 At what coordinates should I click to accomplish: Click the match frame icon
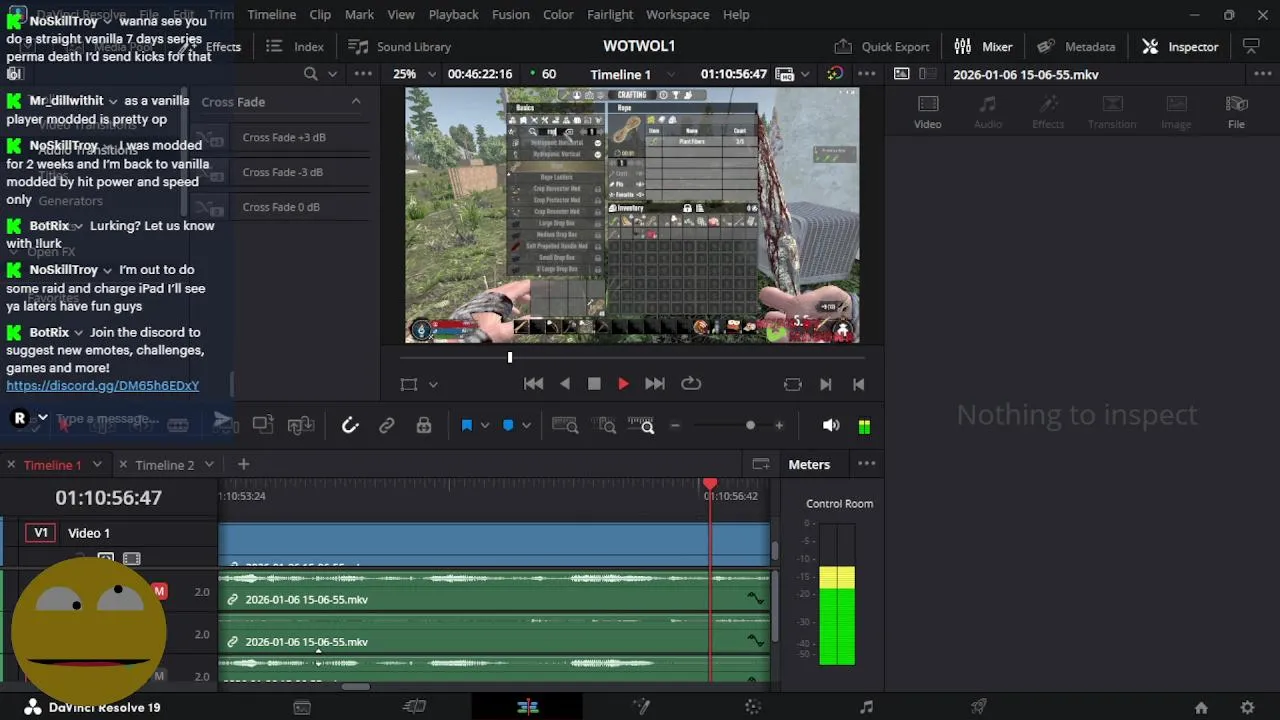(x=793, y=384)
